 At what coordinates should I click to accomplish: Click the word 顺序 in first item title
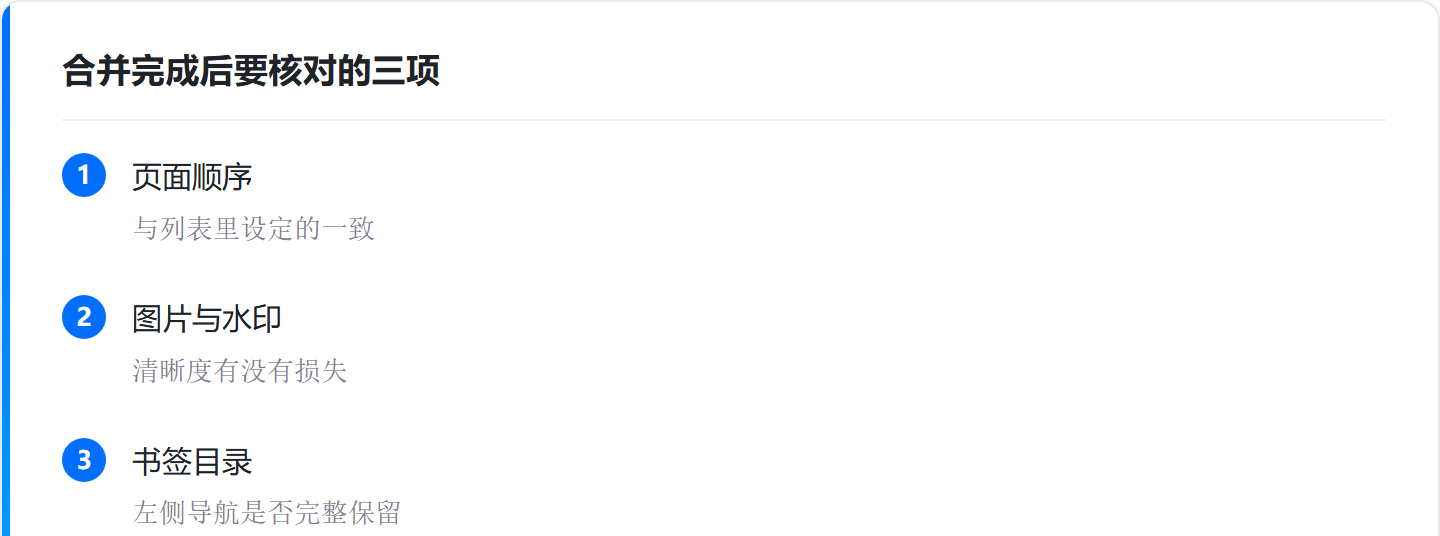[x=222, y=177]
